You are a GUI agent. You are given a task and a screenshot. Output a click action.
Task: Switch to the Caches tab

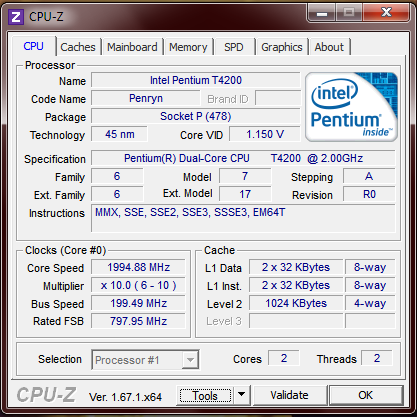click(78, 47)
